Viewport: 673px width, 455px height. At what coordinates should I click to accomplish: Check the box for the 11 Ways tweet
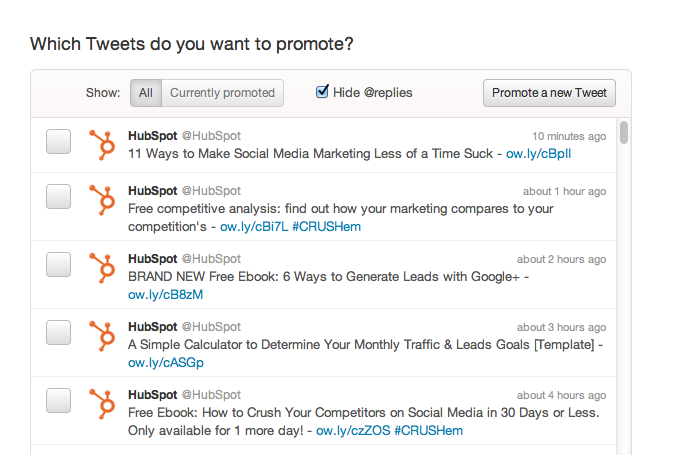(x=58, y=141)
